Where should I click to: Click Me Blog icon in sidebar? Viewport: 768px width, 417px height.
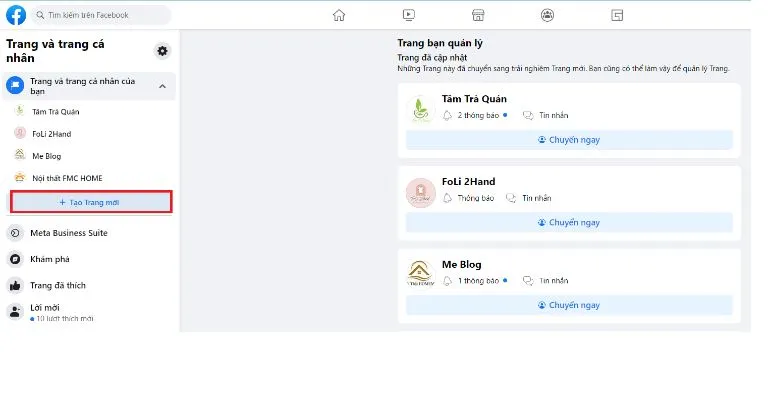(x=20, y=155)
